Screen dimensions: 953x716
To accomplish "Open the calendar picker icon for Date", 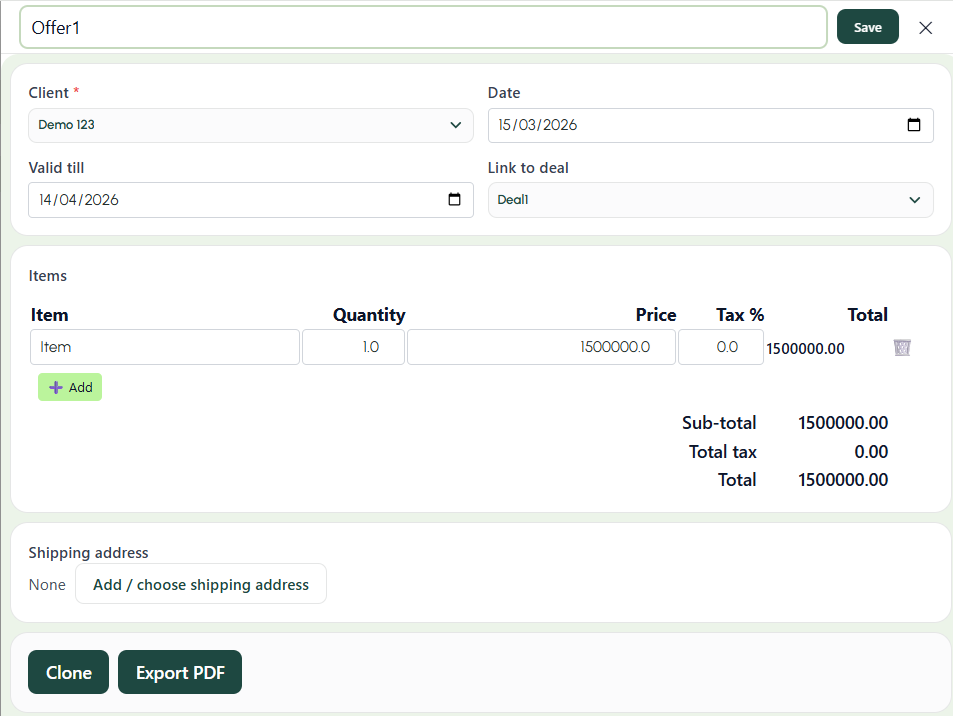I will [x=913, y=125].
